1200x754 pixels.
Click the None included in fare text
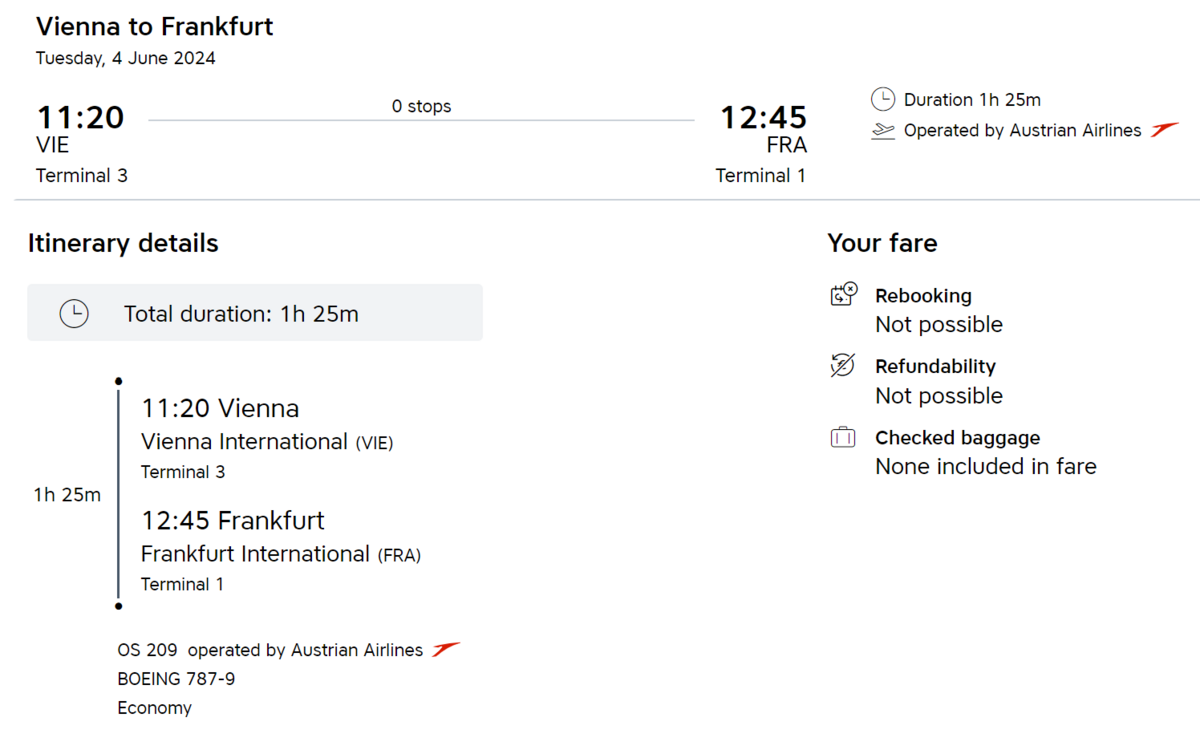coord(985,466)
